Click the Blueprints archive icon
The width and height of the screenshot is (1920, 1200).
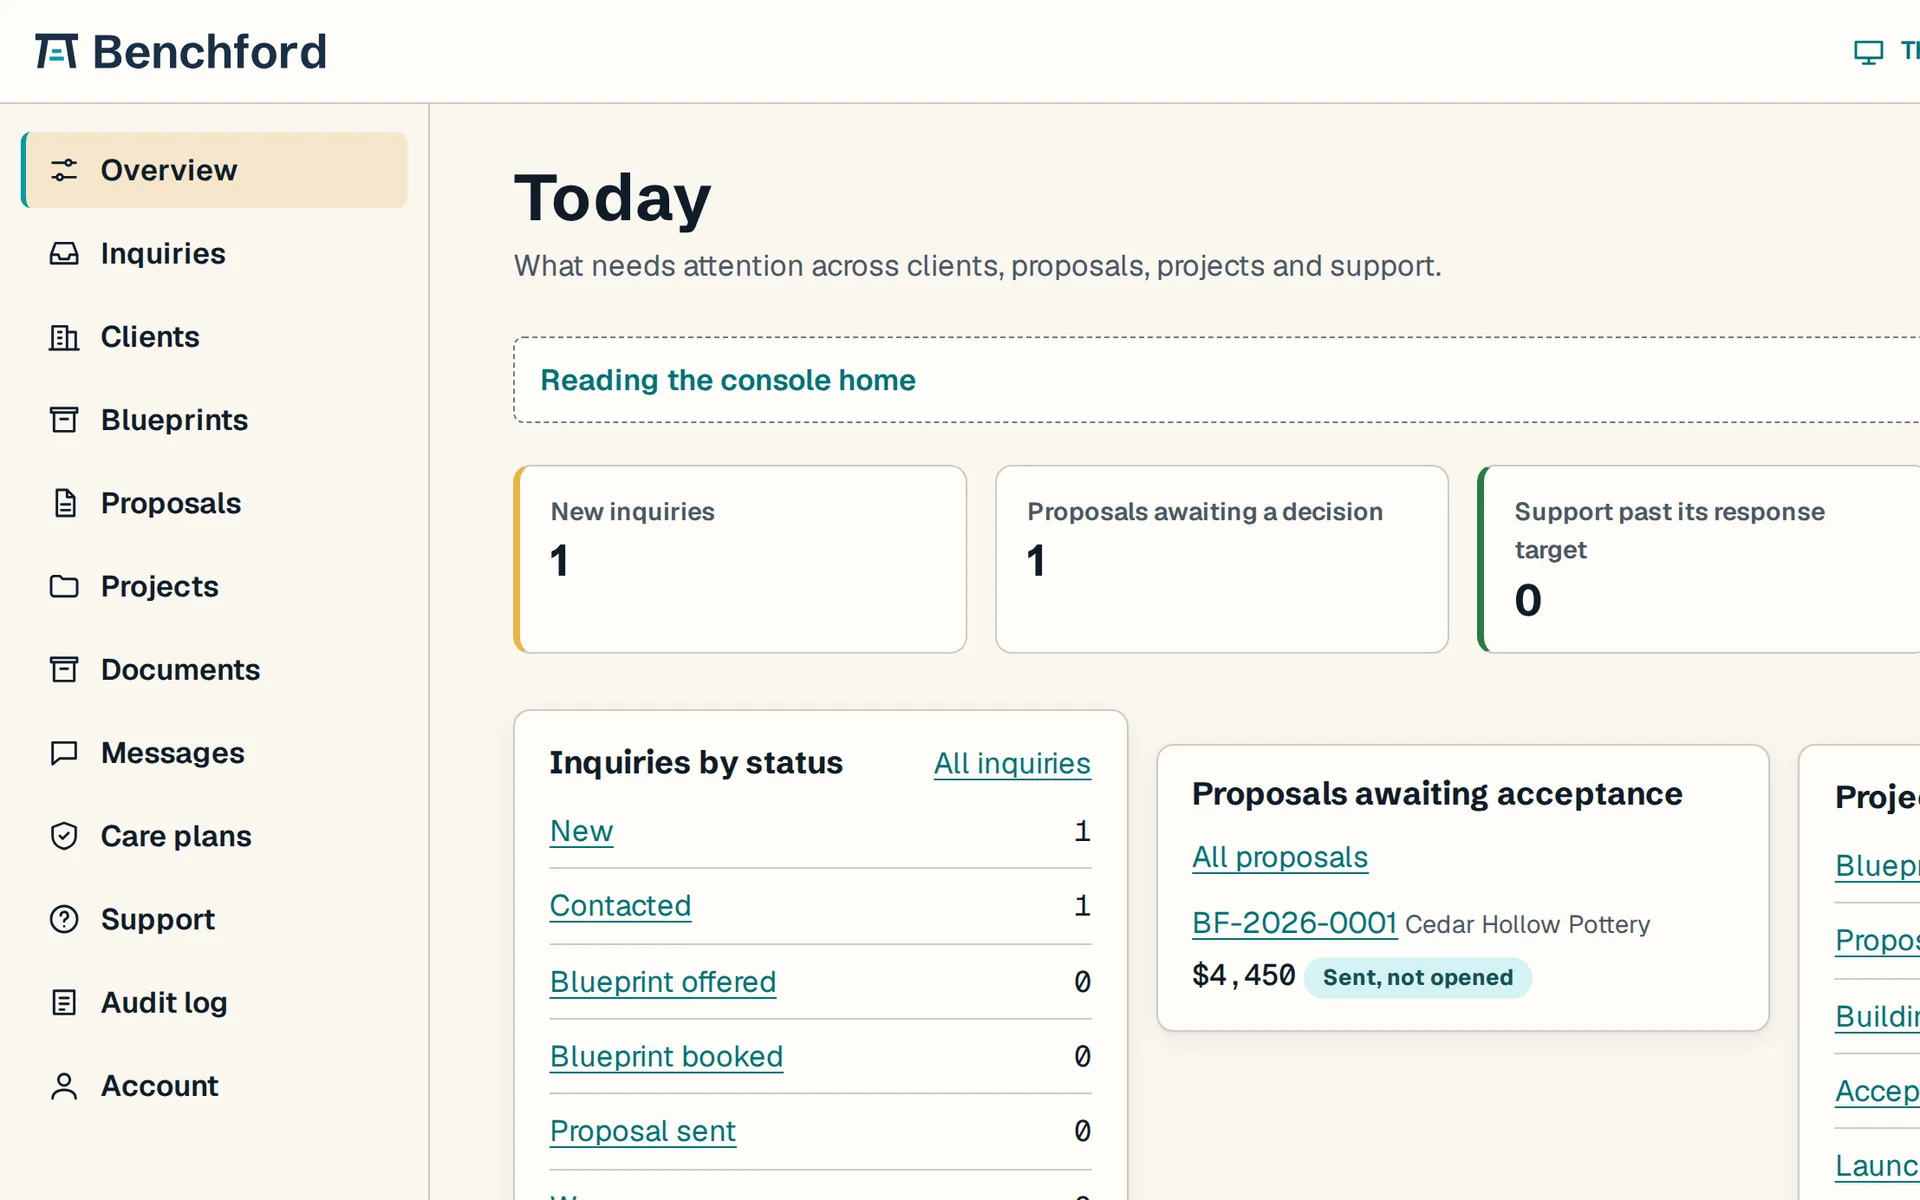click(x=64, y=420)
